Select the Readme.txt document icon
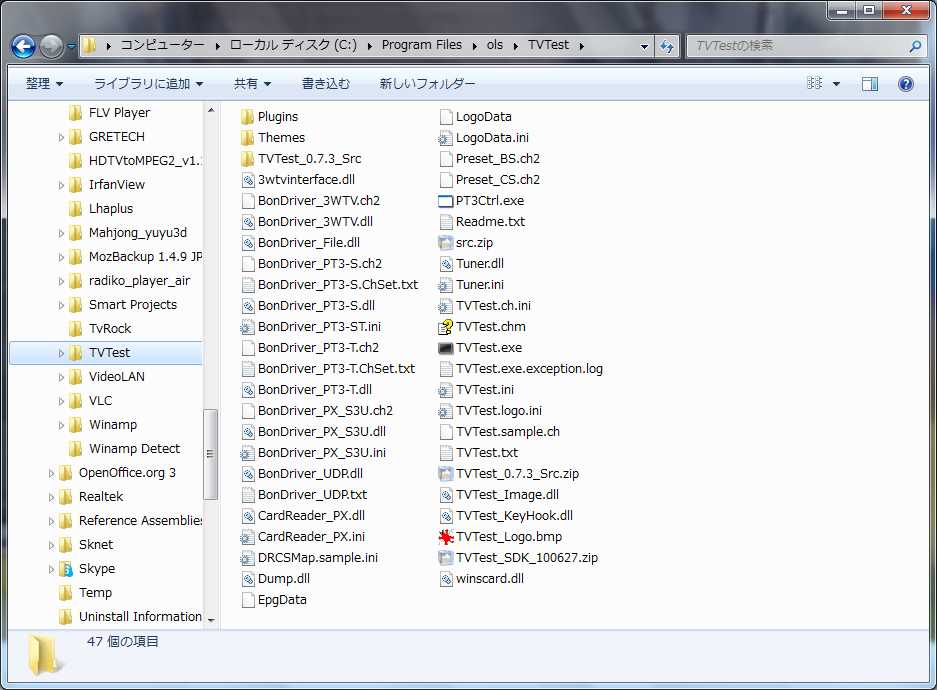 coord(446,222)
